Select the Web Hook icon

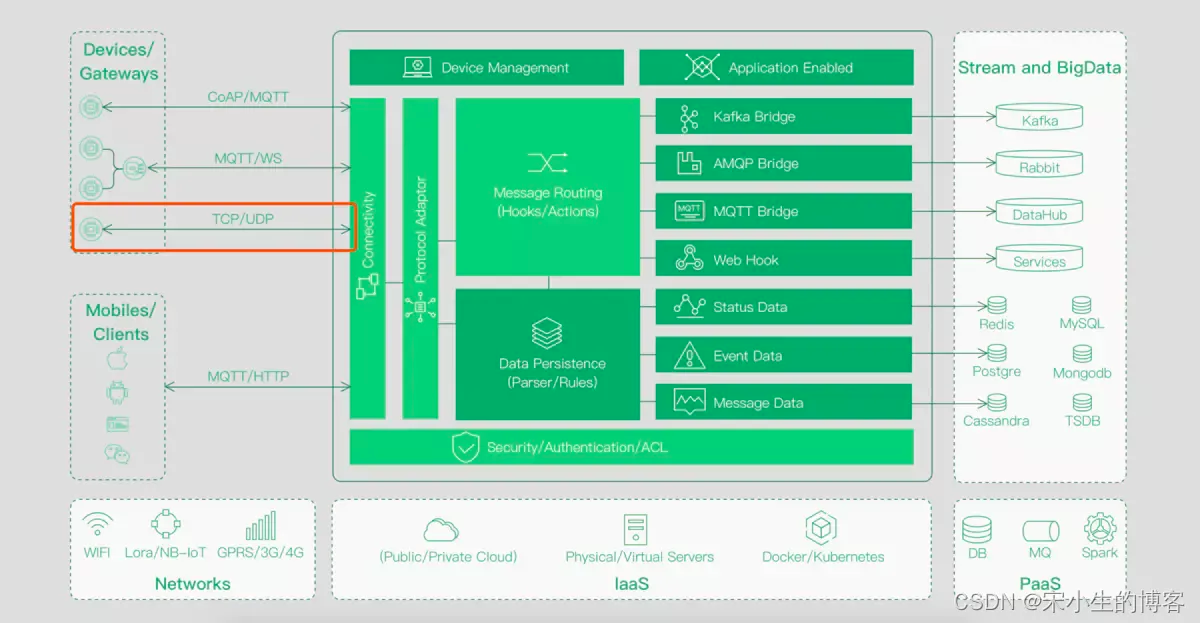pyautogui.click(x=689, y=259)
